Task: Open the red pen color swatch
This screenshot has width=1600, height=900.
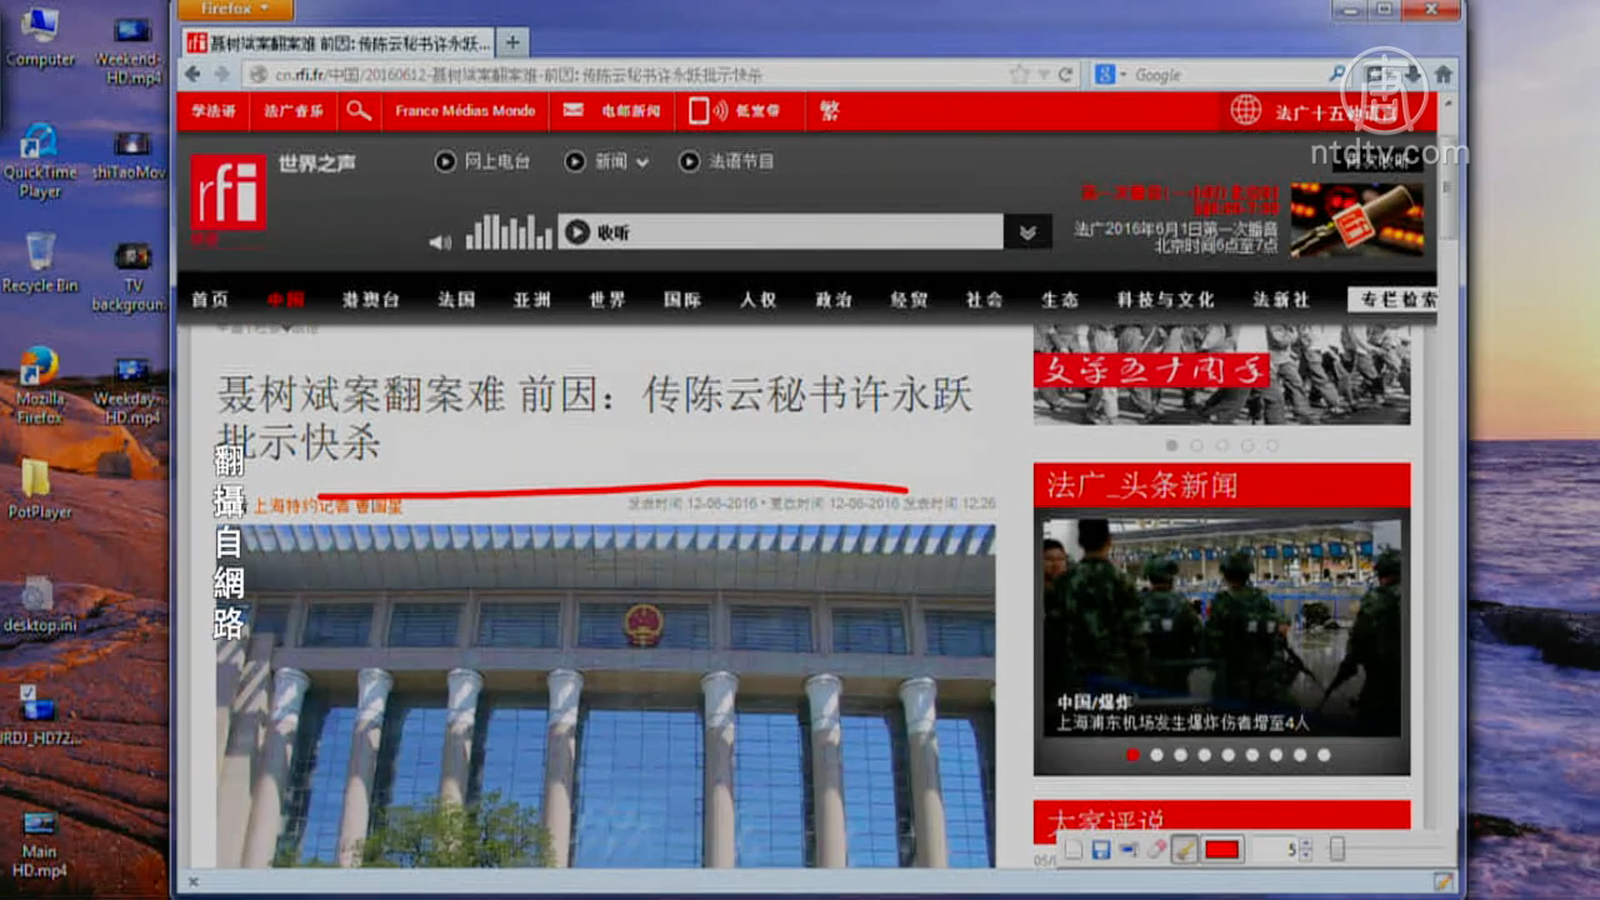Action: 1222,850
